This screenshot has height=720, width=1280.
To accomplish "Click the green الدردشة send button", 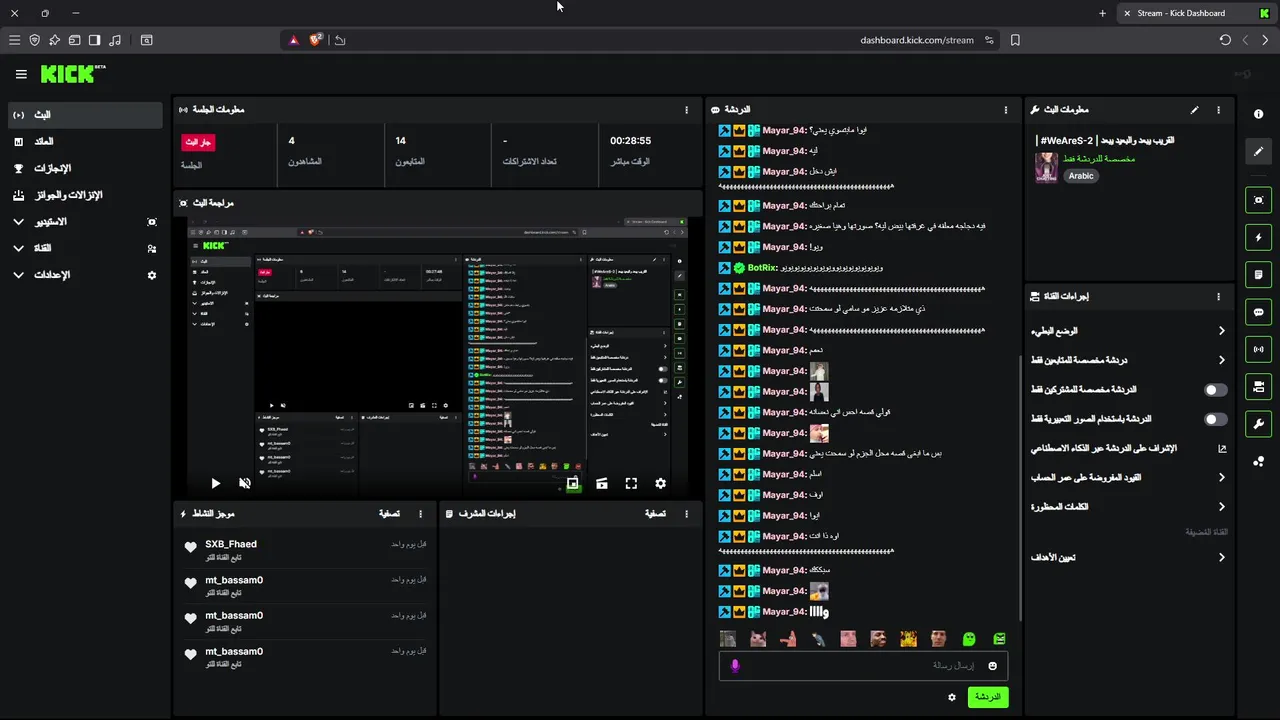I will tap(987, 697).
